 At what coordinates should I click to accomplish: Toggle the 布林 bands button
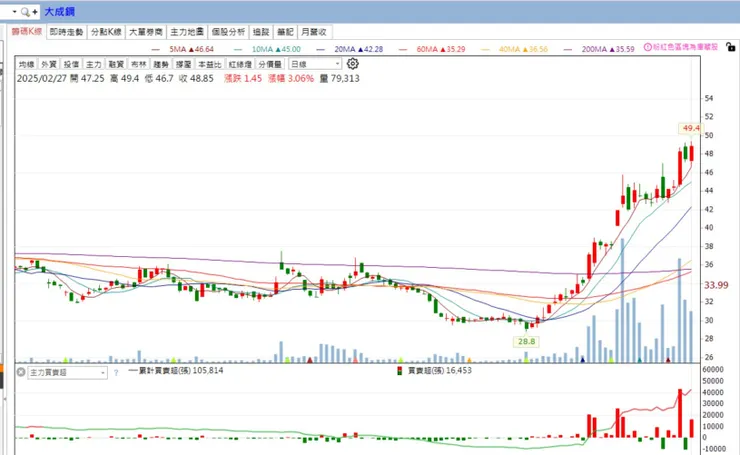coord(138,64)
